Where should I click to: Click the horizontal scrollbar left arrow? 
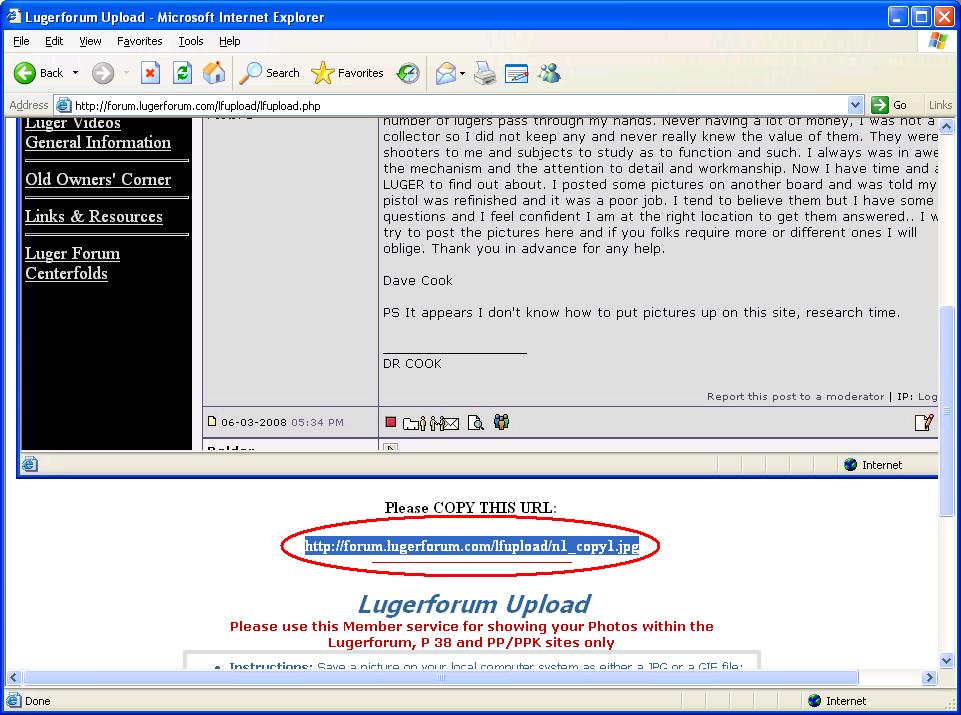(x=13, y=678)
